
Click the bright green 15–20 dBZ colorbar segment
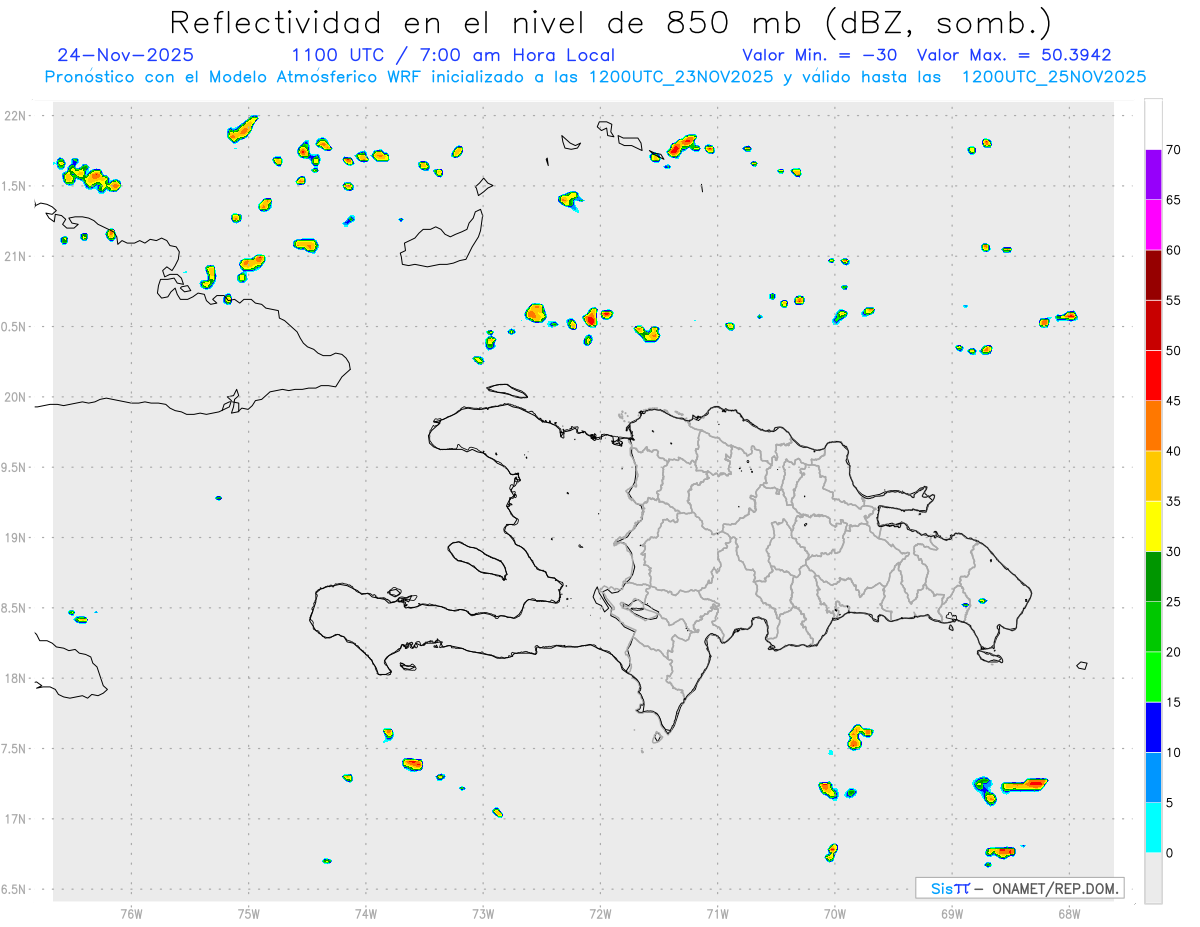coord(1153,677)
